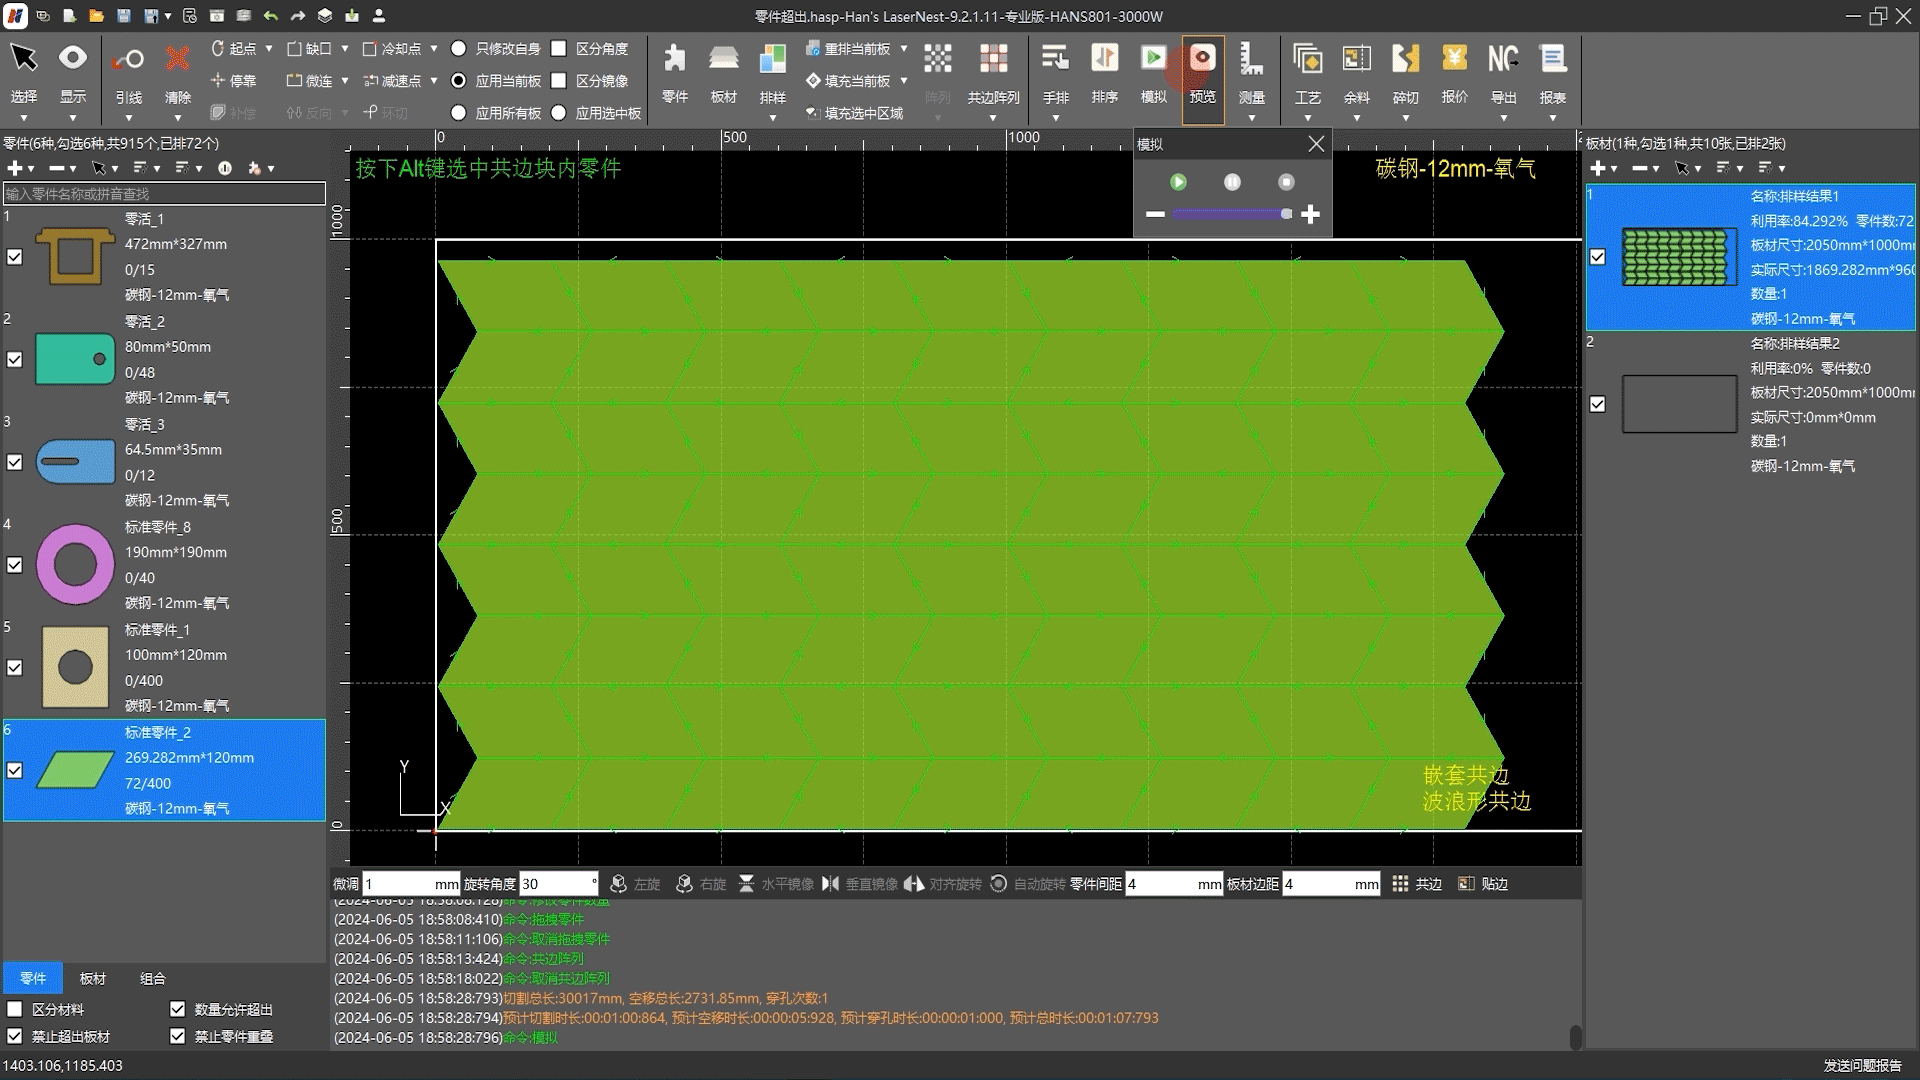Uncheck the 禁止零件重叠 checkbox
The height and width of the screenshot is (1080, 1920).
click(x=178, y=1036)
